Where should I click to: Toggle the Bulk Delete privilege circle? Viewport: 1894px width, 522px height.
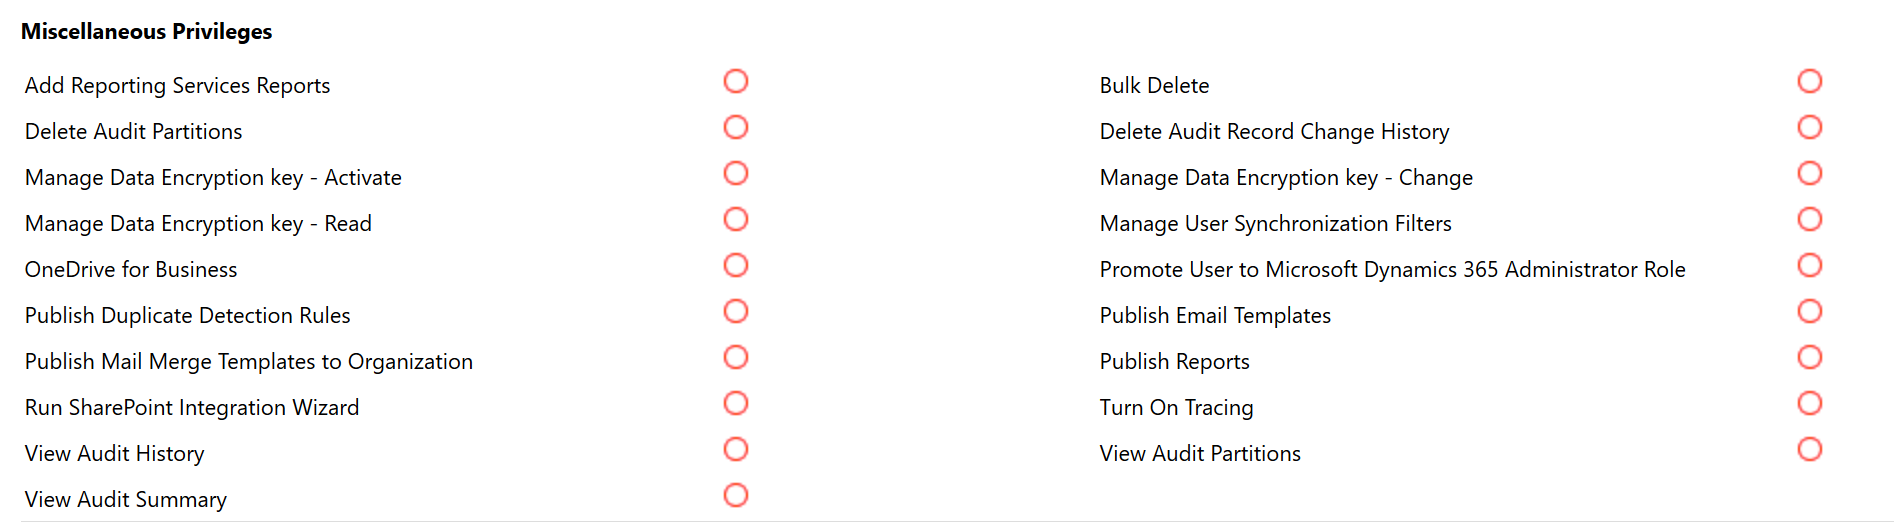click(1810, 81)
